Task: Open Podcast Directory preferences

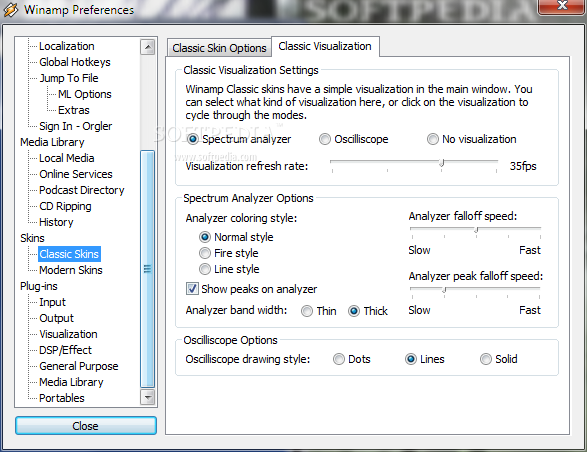Action: click(x=82, y=190)
